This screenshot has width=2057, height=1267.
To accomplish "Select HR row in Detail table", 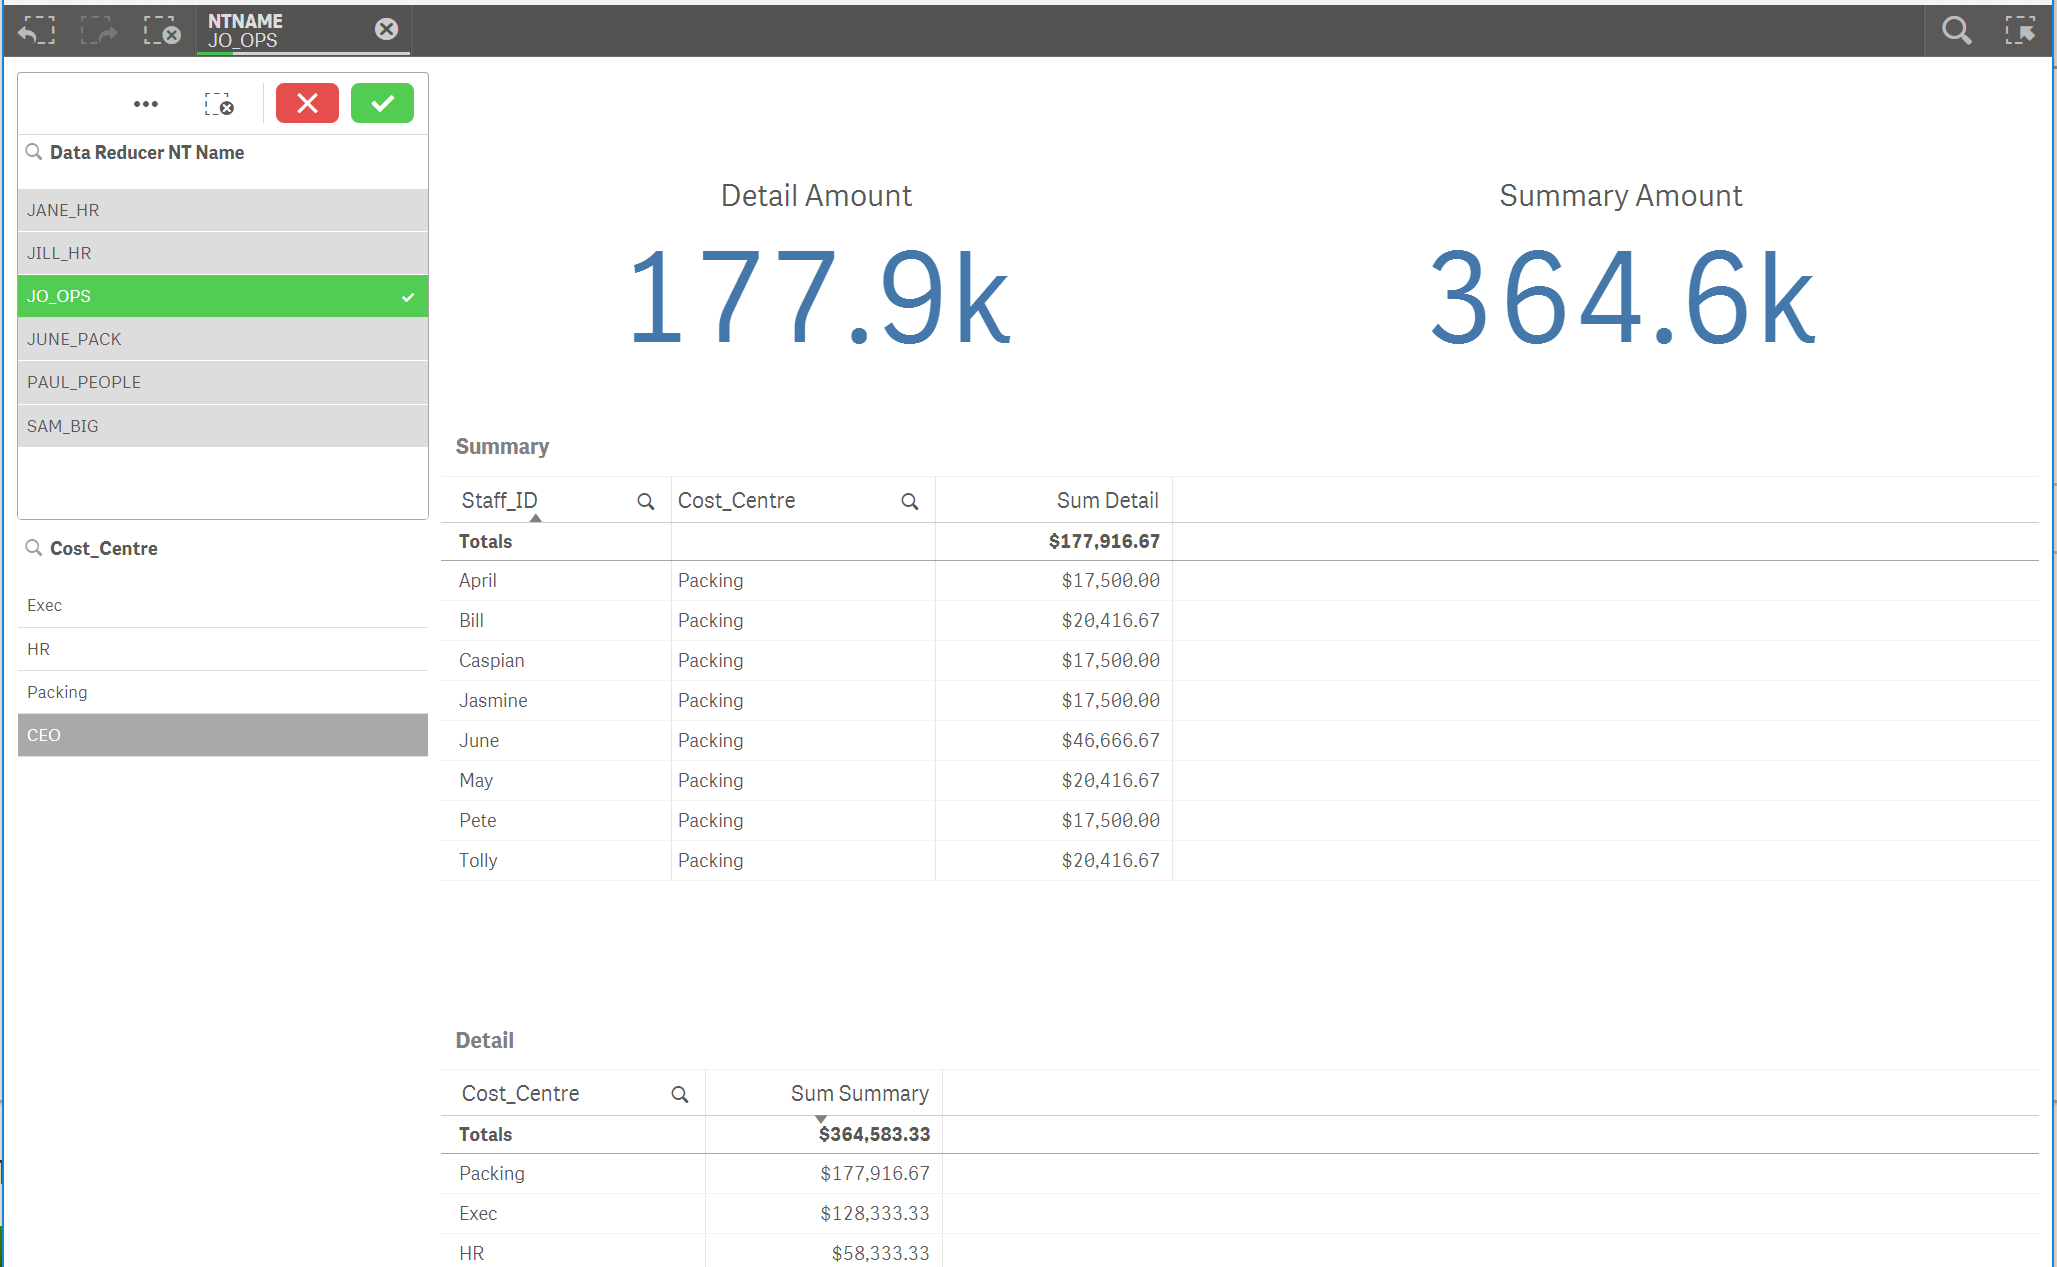I will pyautogui.click(x=472, y=1253).
